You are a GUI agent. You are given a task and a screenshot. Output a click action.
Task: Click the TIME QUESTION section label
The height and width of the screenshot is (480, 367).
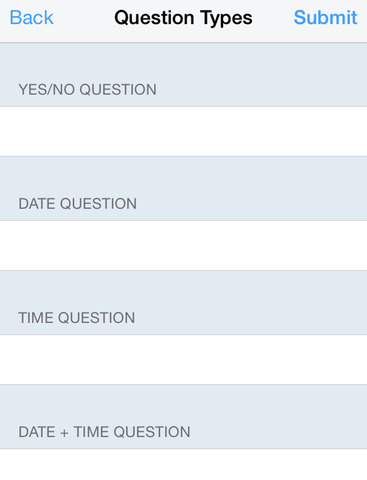point(77,318)
